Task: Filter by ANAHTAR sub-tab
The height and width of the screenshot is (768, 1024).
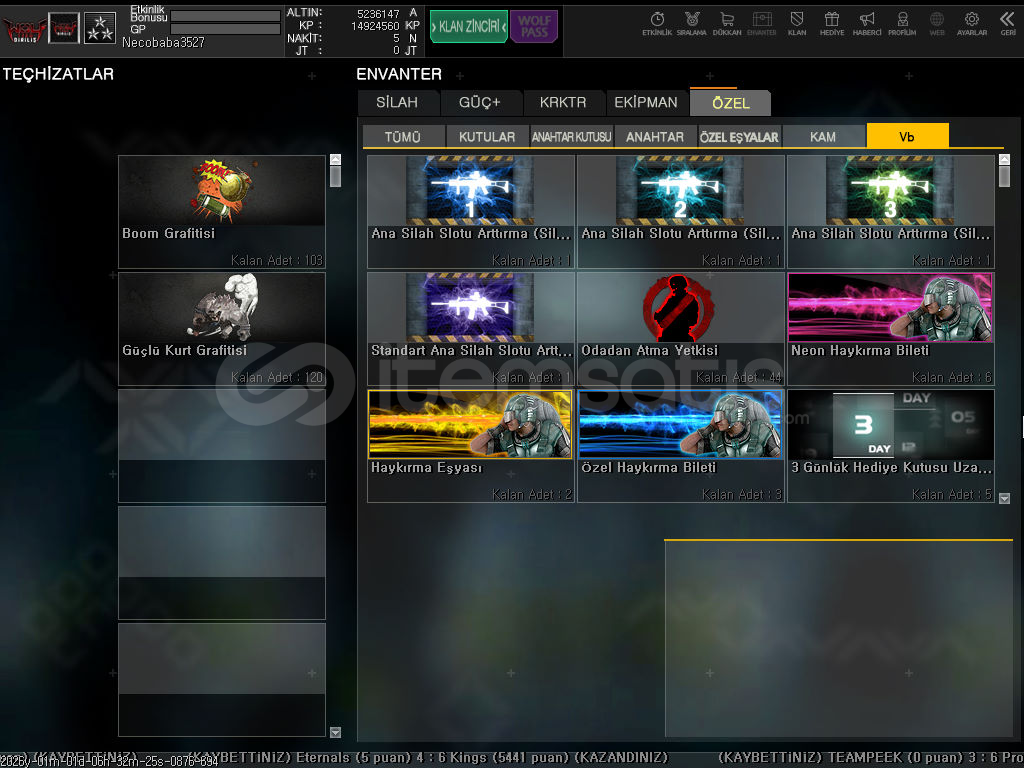Action: coord(655,136)
